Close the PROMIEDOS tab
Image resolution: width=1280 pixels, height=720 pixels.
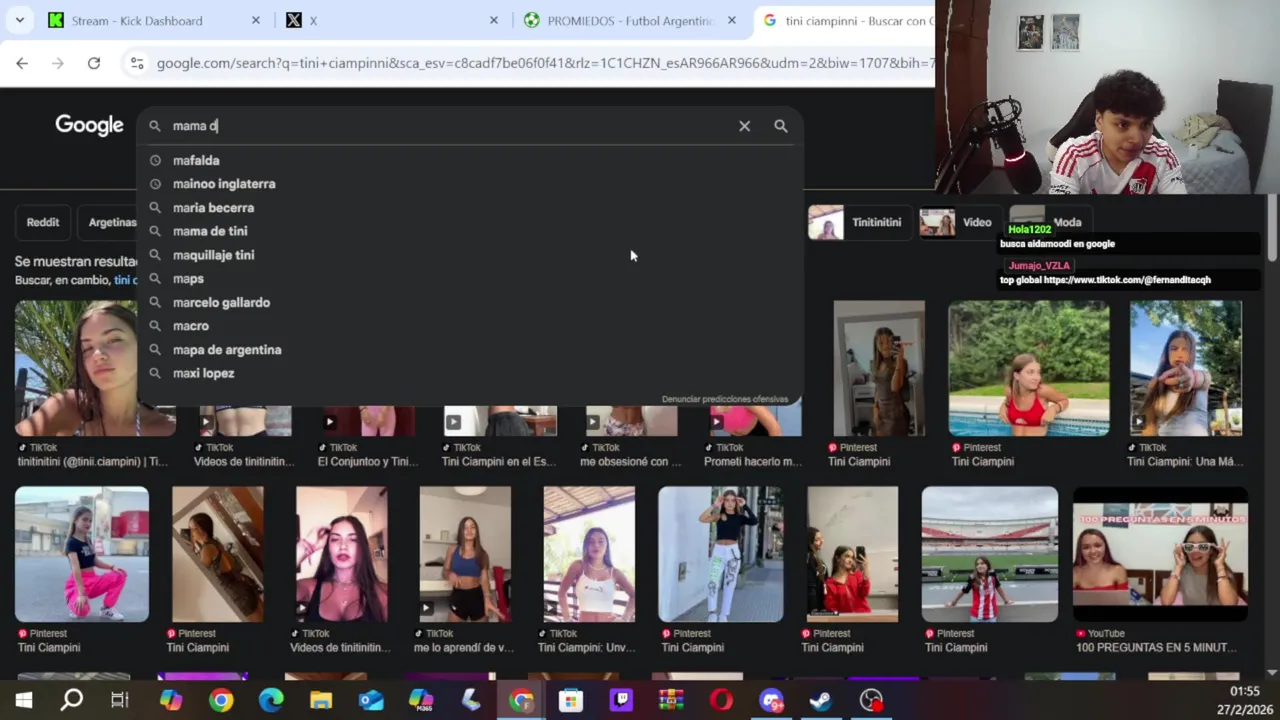pos(731,20)
